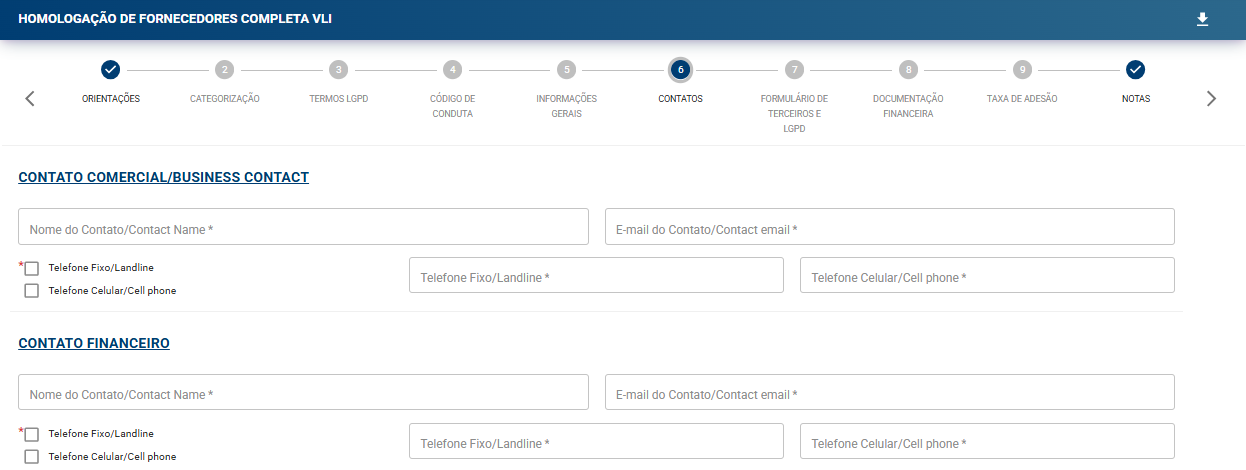Check Telefone Fixo box under Contato Financeiro
1246x470 pixels.
pos(32,434)
